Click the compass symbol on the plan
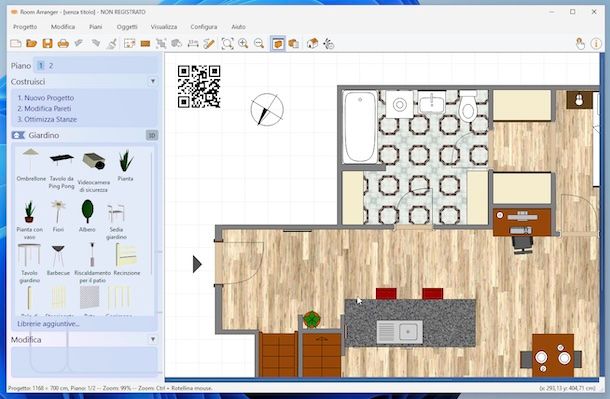610x399 pixels. coord(267,109)
